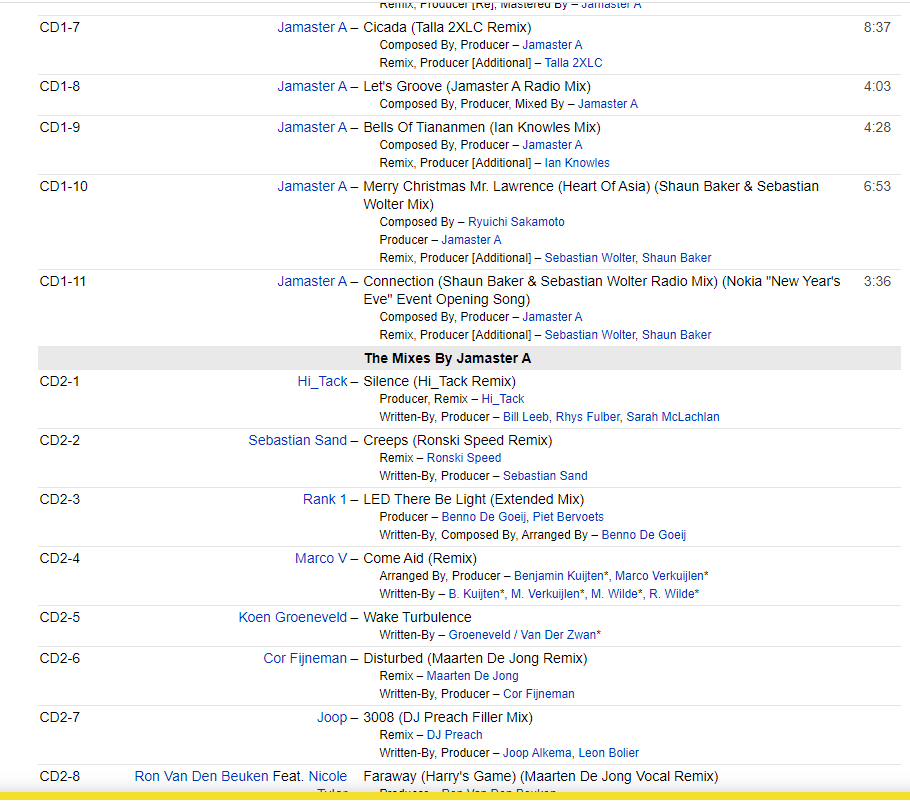910x805 pixels.
Task: Open Jamaster A artist link on CD1-9 row
Action: [x=312, y=127]
